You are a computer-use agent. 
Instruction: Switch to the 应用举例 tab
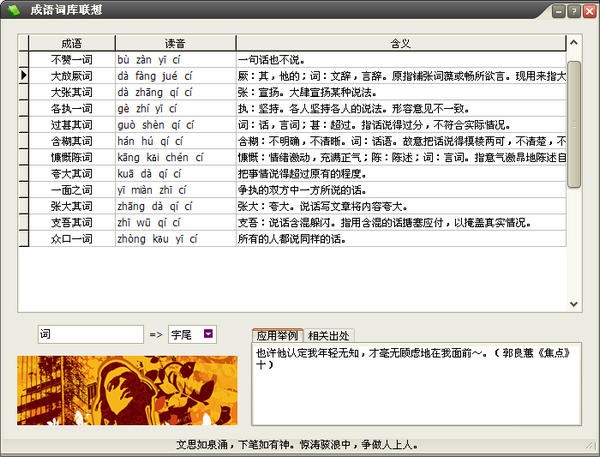pos(276,335)
